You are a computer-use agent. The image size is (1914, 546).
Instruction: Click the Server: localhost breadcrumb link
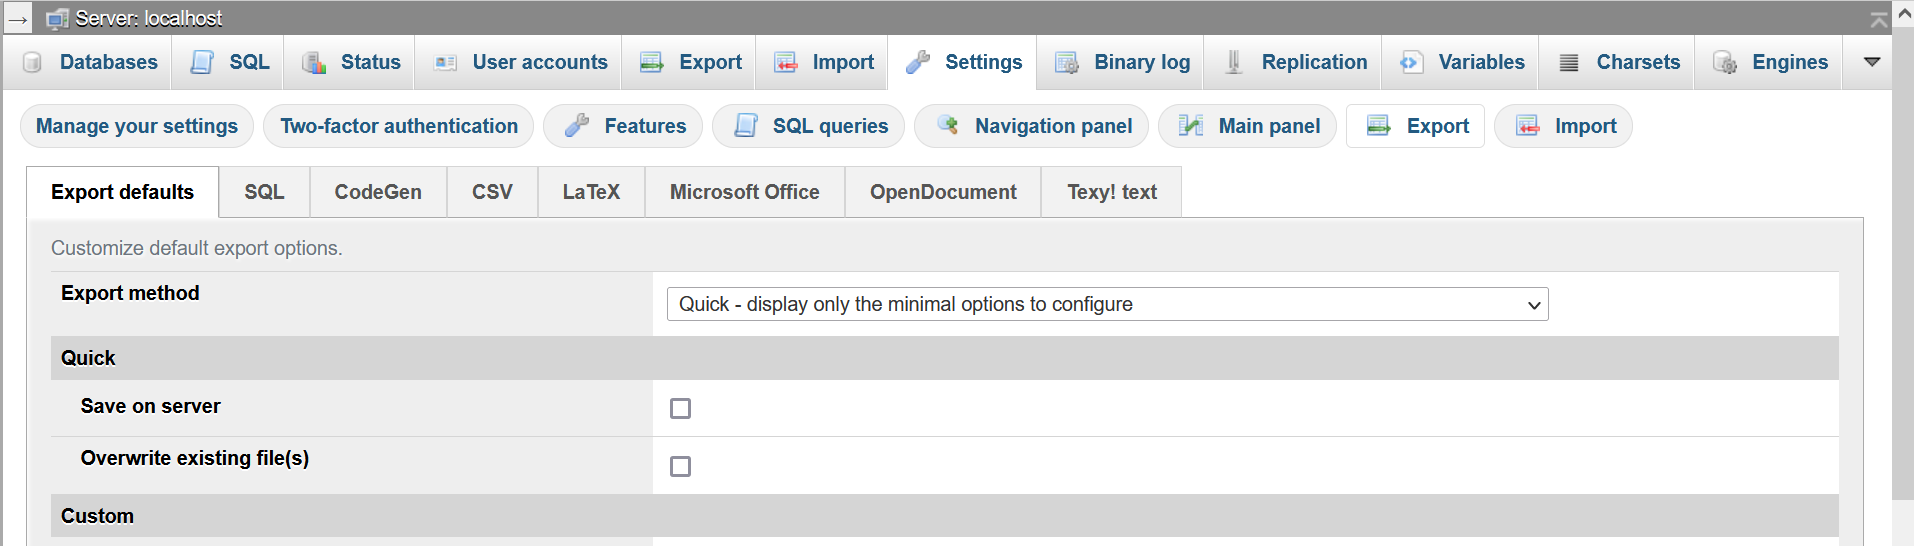point(148,18)
